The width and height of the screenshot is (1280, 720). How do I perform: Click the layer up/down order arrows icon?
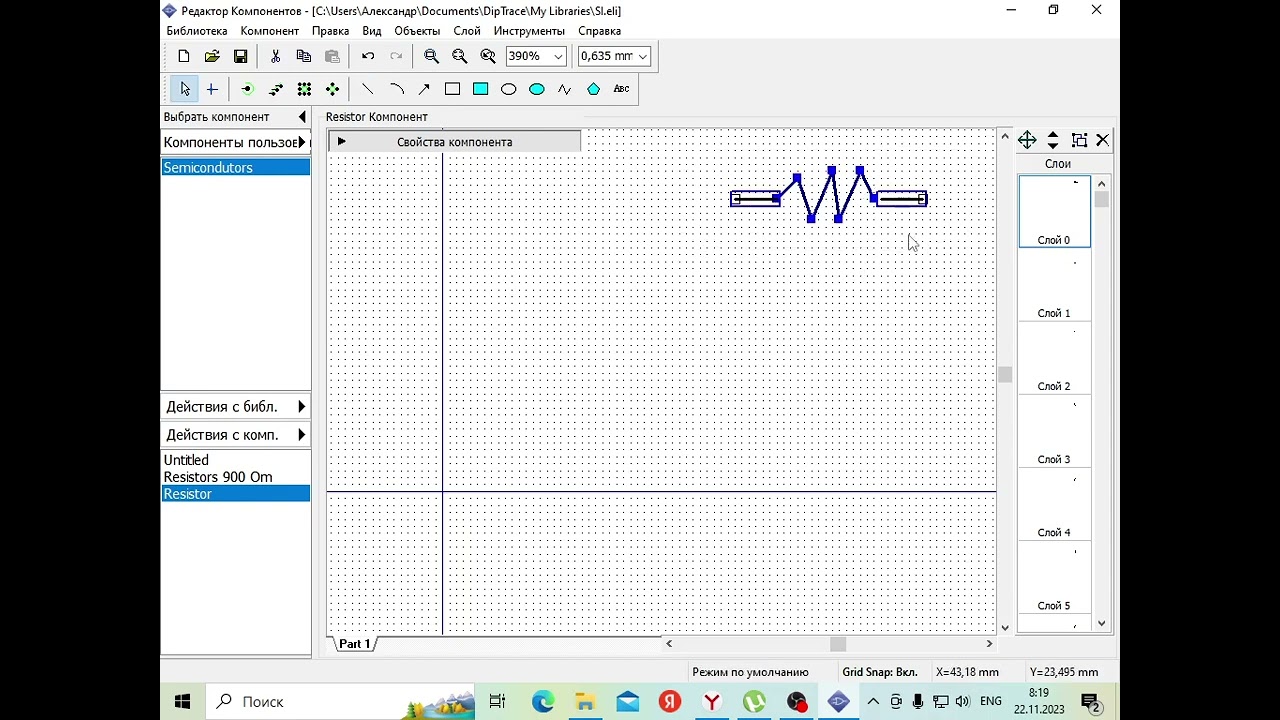click(1052, 140)
